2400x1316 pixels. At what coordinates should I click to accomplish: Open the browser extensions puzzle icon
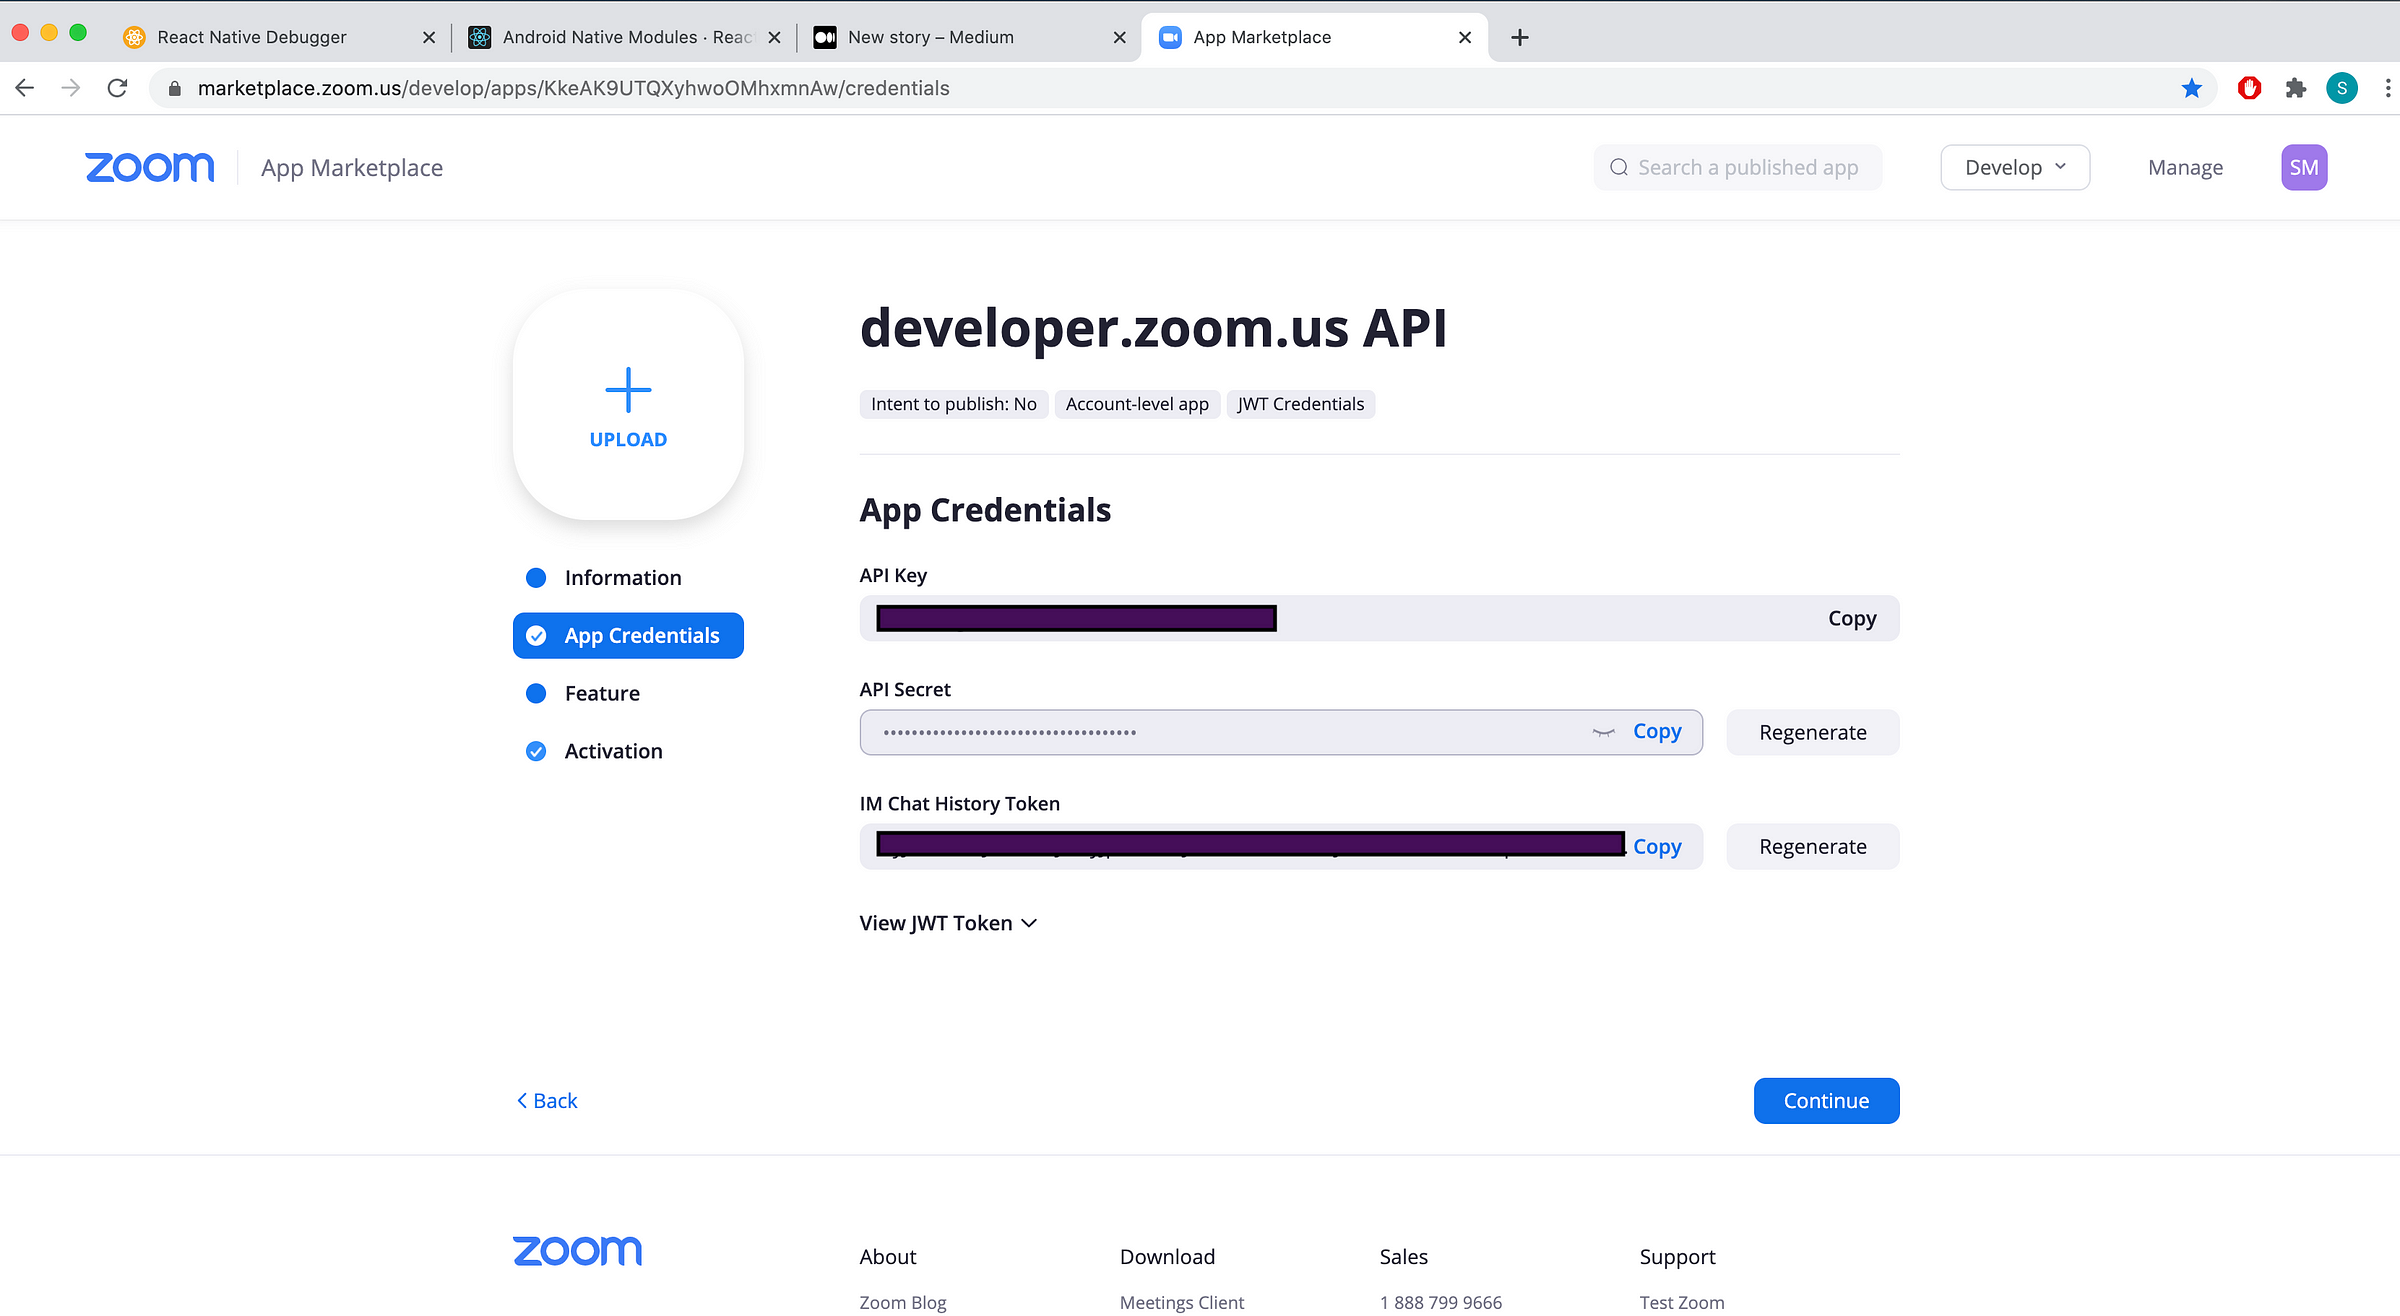click(x=2295, y=88)
